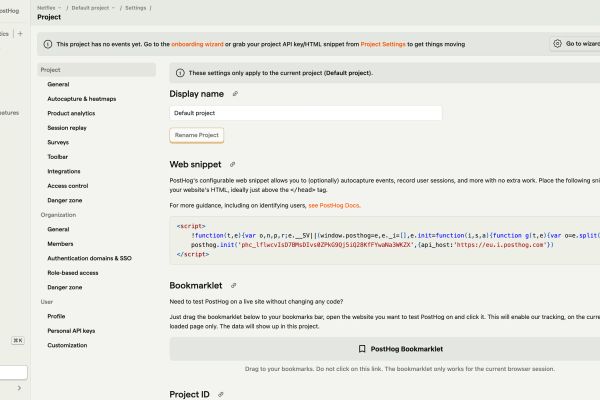600x400 pixels.
Task: Open the see PostHog Docs link
Action: [x=334, y=206]
